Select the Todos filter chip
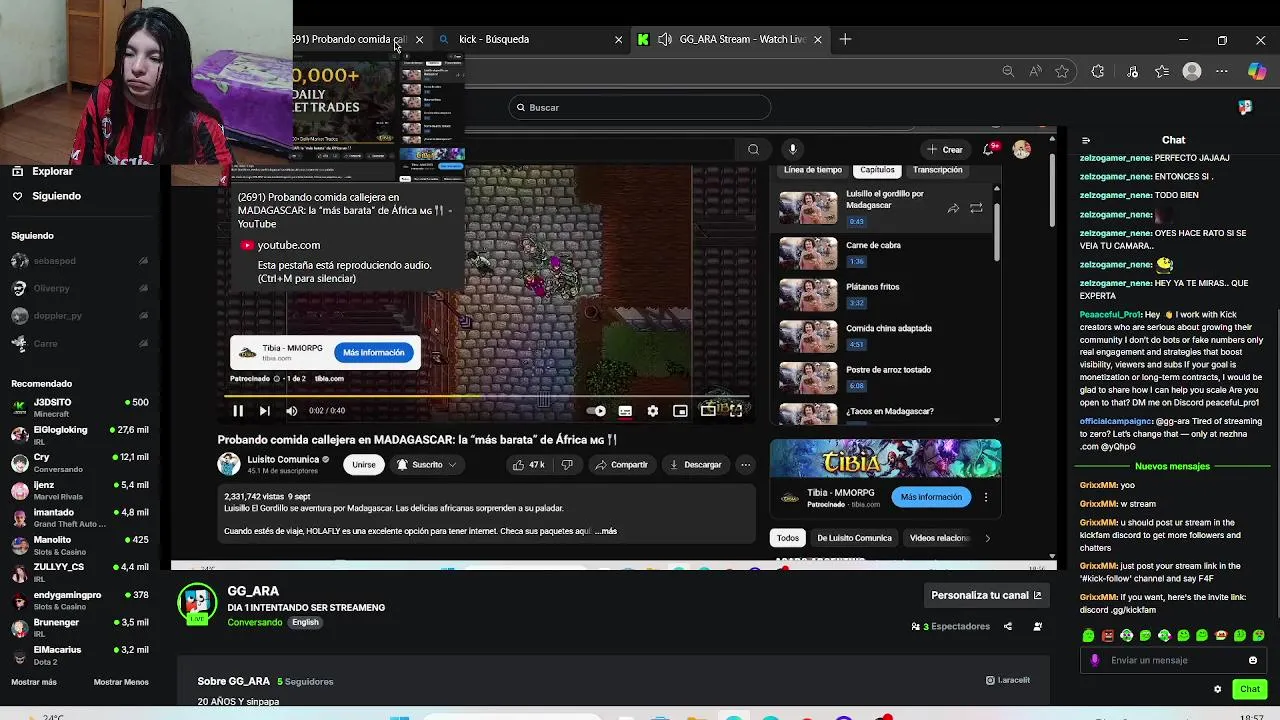The width and height of the screenshot is (1280, 720). [x=788, y=538]
